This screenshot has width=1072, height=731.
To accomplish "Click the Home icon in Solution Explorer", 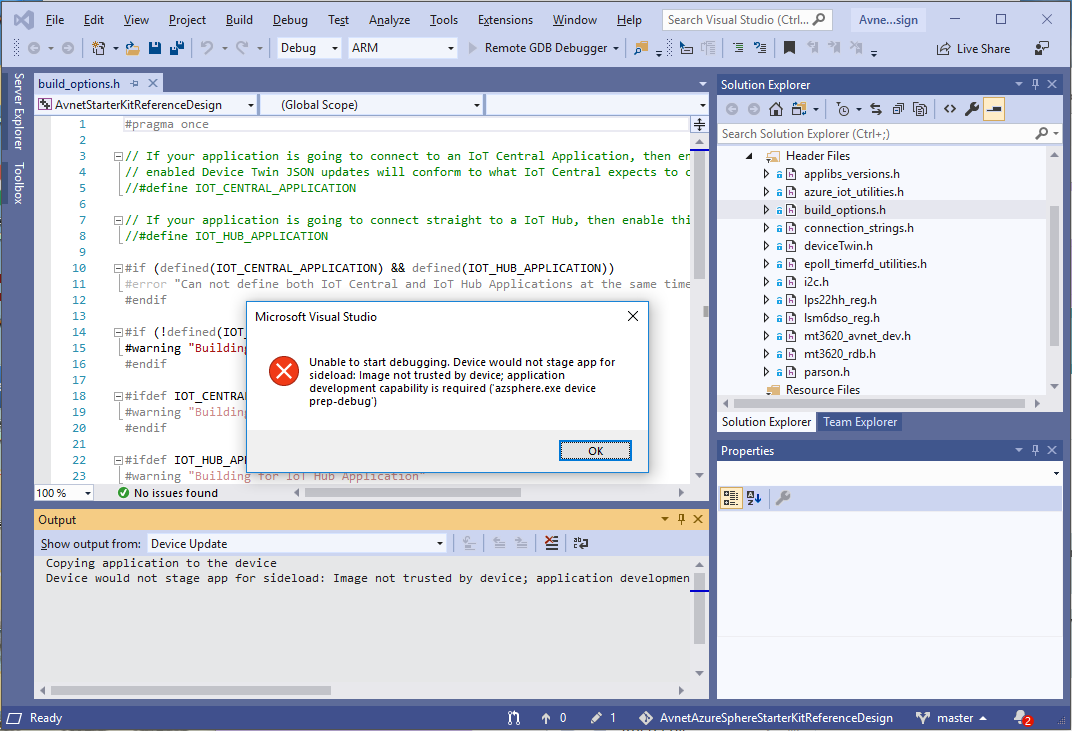I will pyautogui.click(x=777, y=109).
